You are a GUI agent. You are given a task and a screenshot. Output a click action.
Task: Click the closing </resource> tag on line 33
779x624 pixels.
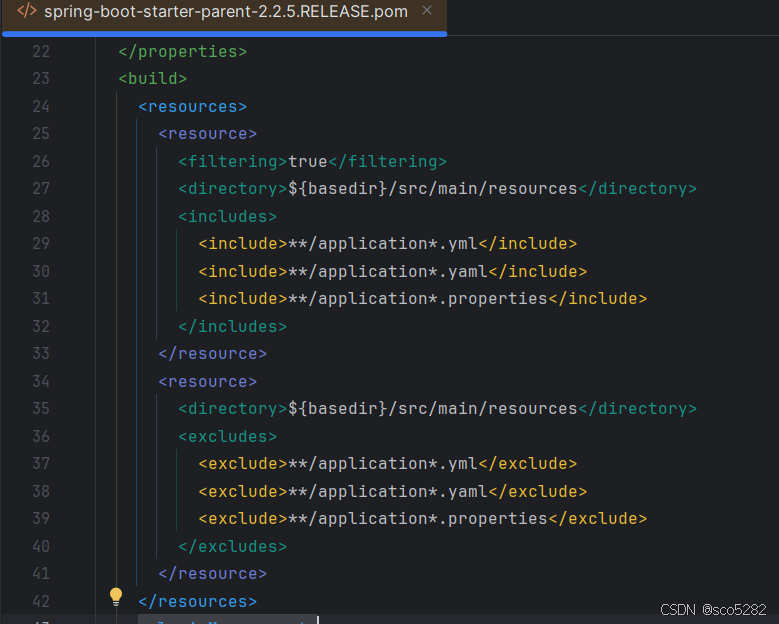tap(212, 354)
